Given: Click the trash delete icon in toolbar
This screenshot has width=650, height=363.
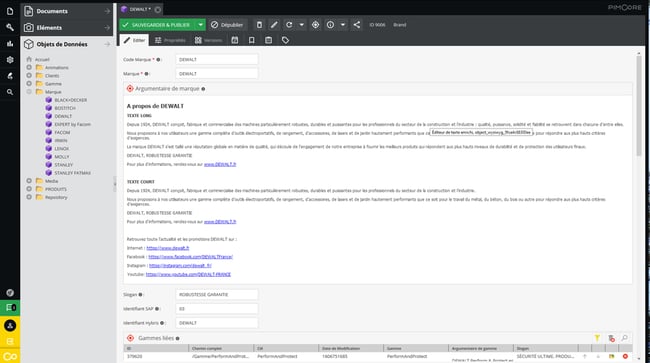Looking at the screenshot, I should pos(259,25).
